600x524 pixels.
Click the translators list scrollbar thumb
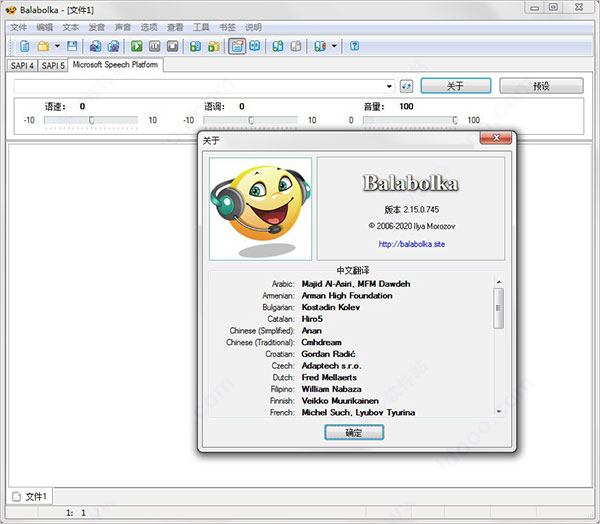tap(499, 308)
